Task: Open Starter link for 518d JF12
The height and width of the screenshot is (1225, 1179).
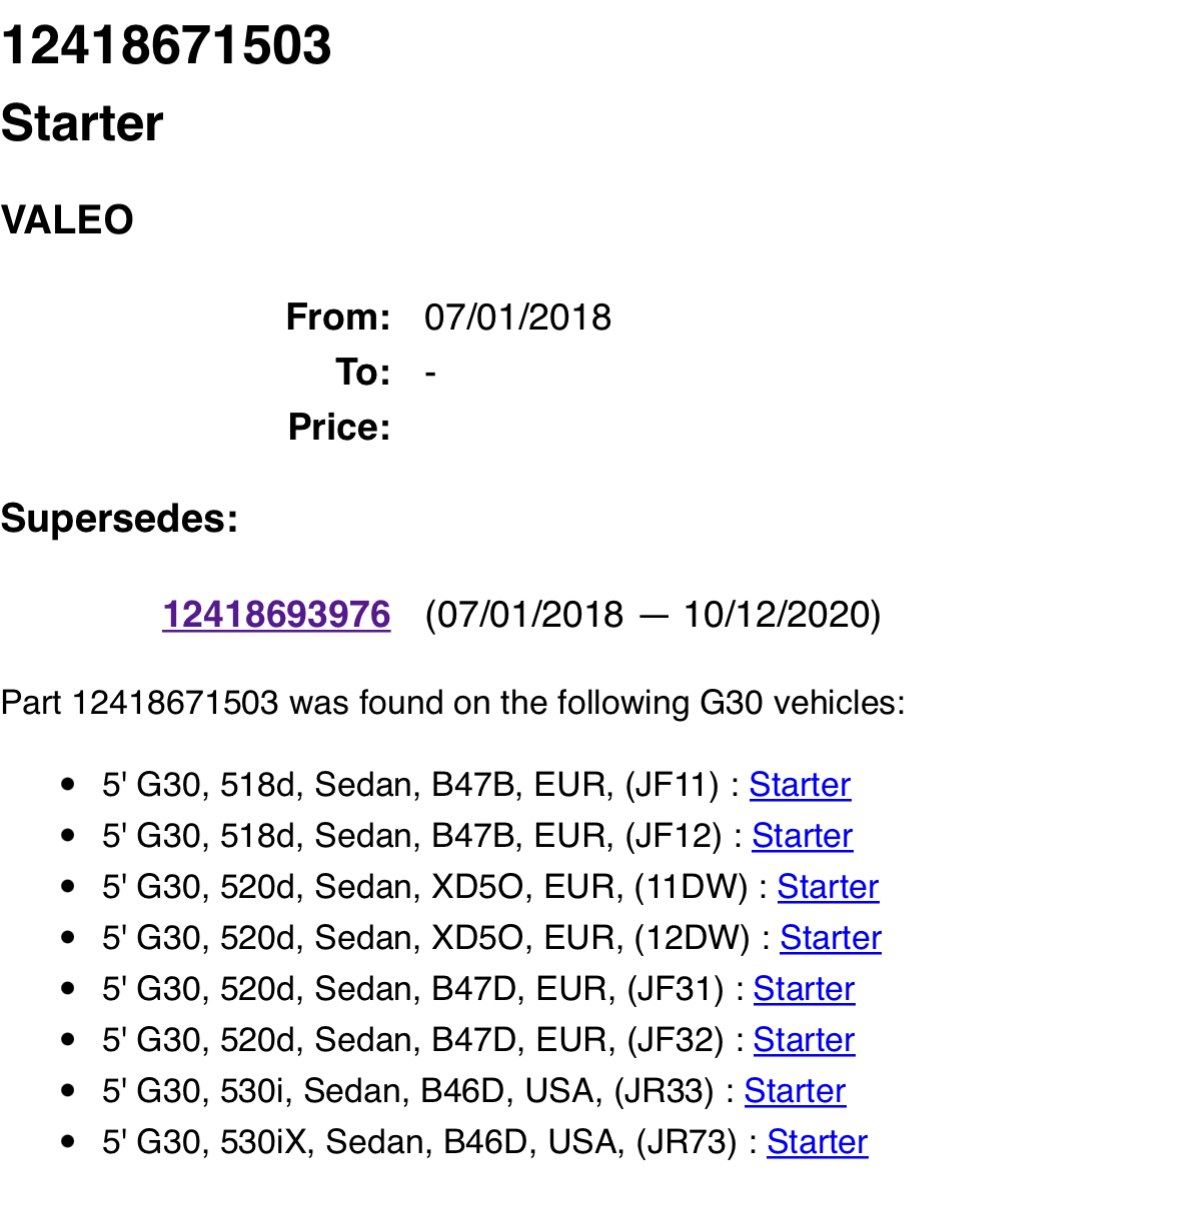Action: 802,836
